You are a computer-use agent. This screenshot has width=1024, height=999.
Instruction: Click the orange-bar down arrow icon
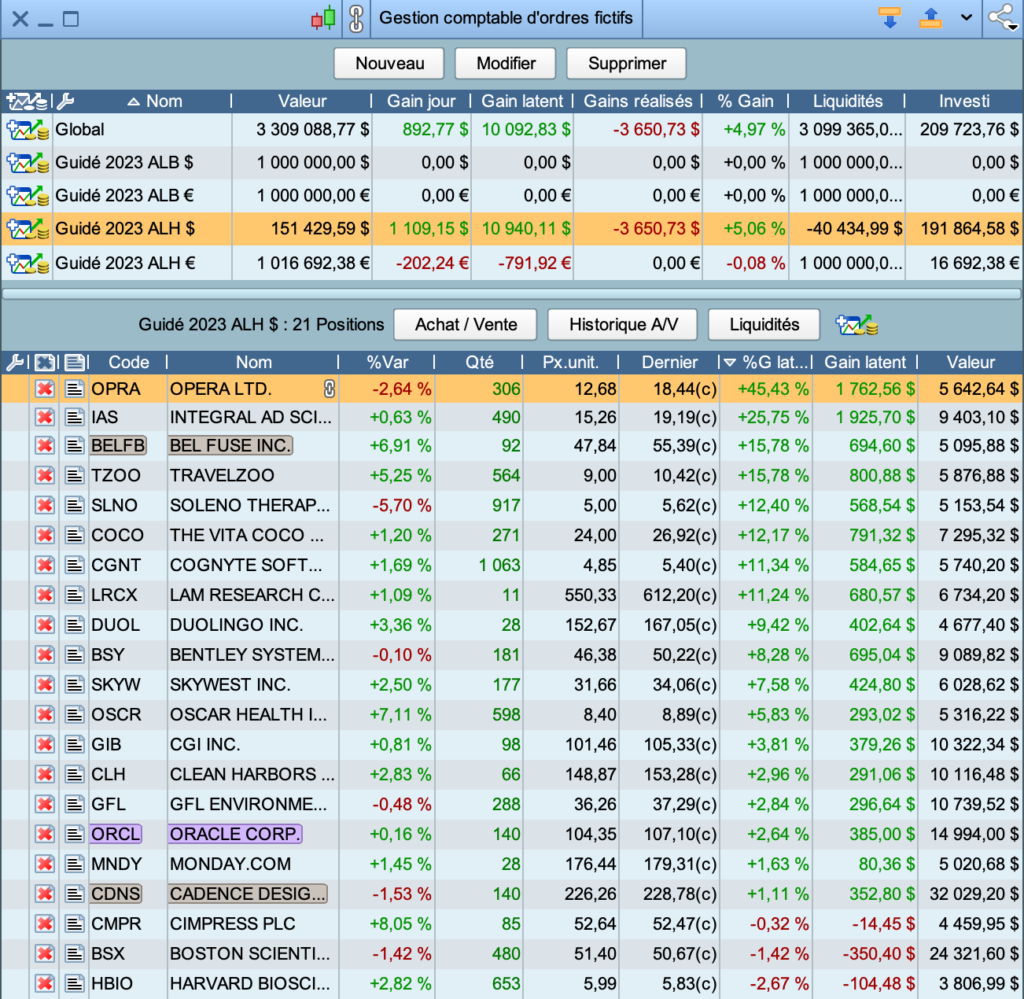point(889,18)
